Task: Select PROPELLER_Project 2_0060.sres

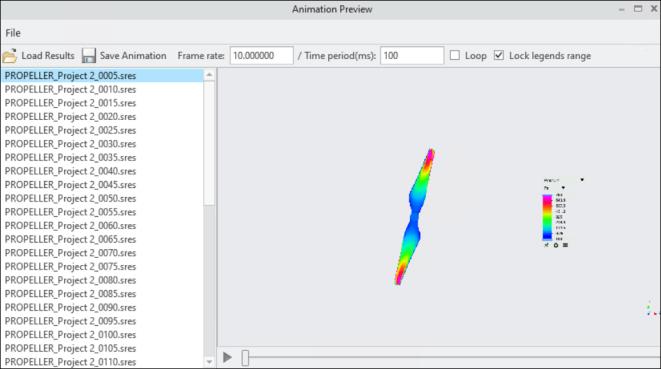Action: pos(102,226)
